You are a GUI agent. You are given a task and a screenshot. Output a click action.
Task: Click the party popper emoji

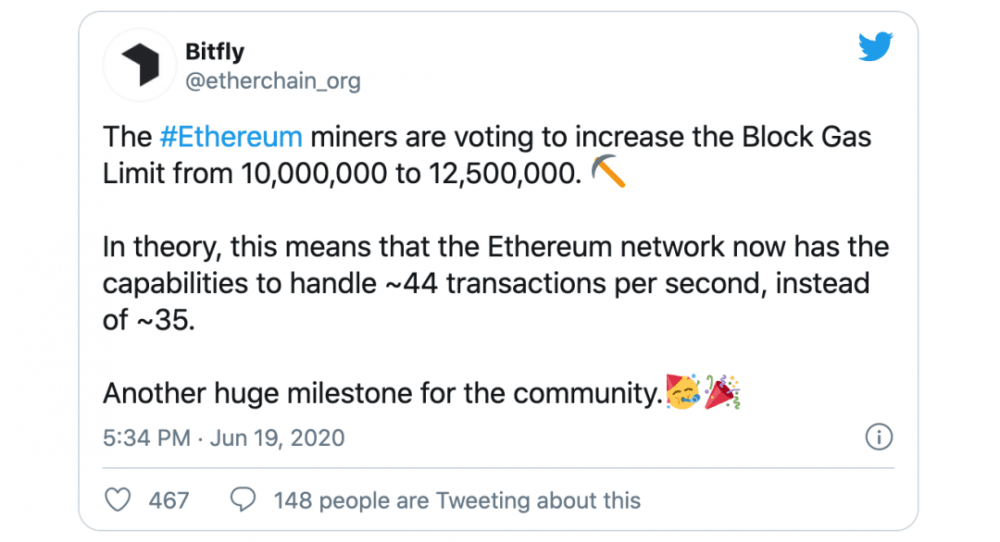click(722, 393)
